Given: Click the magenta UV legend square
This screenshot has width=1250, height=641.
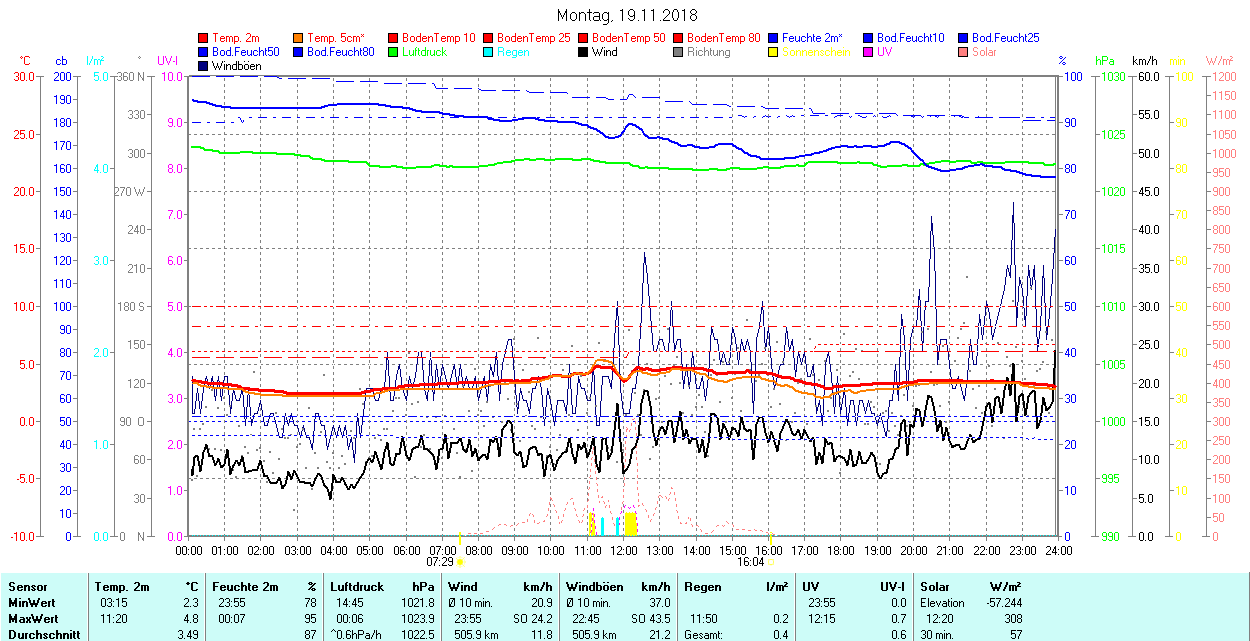Looking at the screenshot, I should 868,52.
